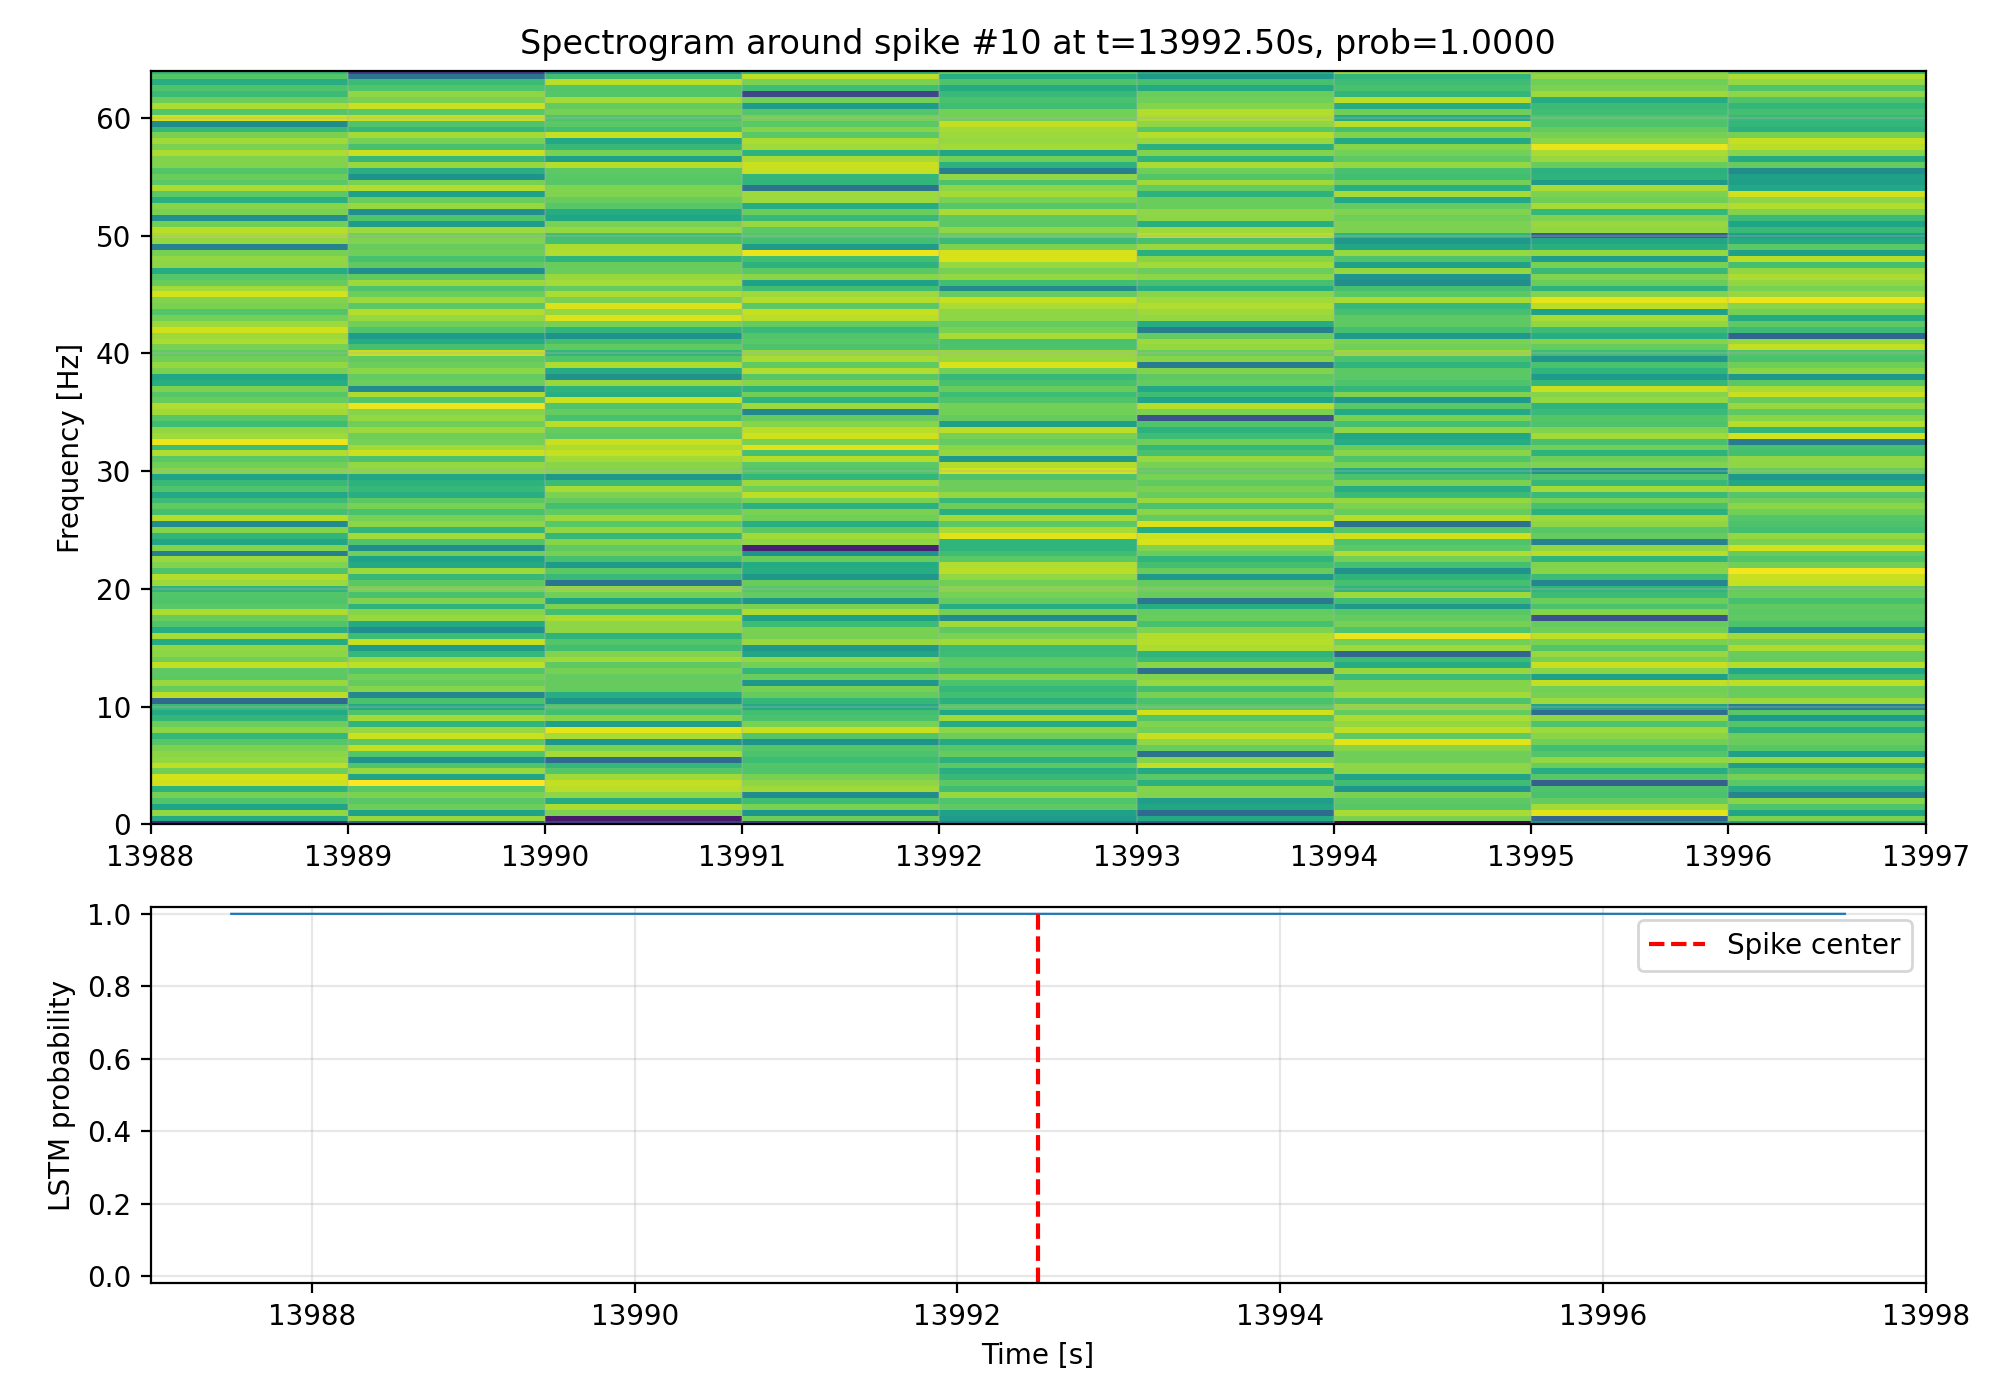The width and height of the screenshot is (2000, 1400).
Task: Click the 13990 tick on the spectrogram axis
Action: click(x=544, y=856)
